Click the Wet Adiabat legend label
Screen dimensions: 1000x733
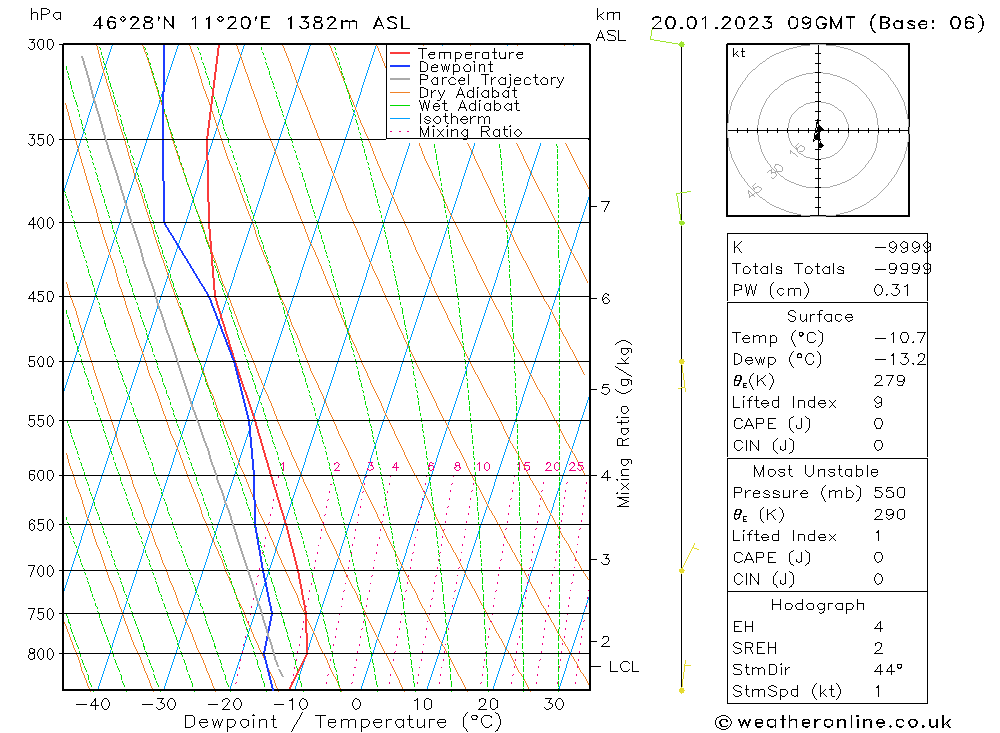469,106
